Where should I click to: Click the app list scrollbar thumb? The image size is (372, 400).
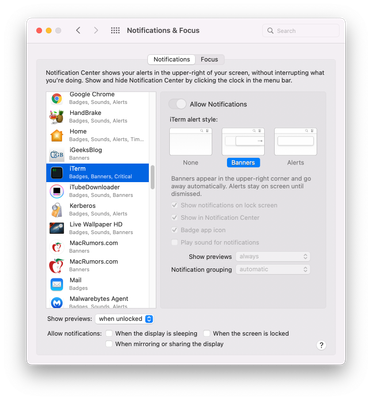153,177
